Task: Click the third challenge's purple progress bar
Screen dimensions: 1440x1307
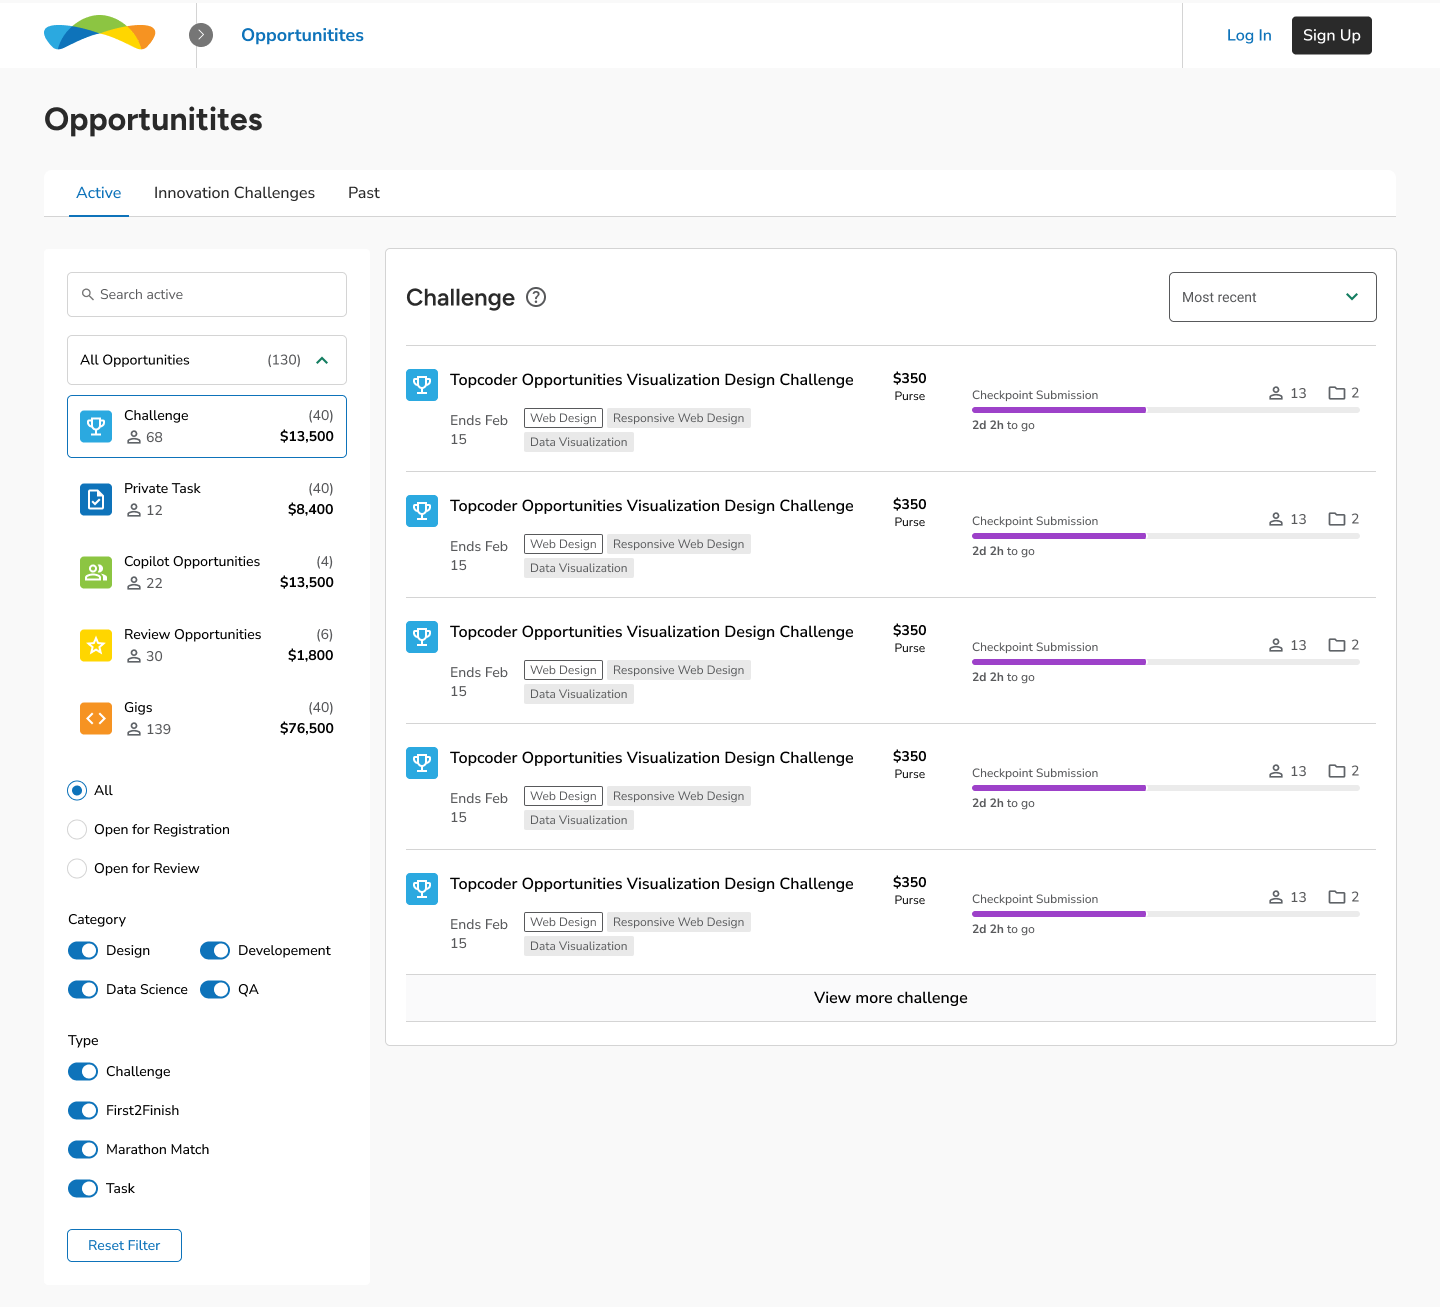Action: (x=1059, y=662)
